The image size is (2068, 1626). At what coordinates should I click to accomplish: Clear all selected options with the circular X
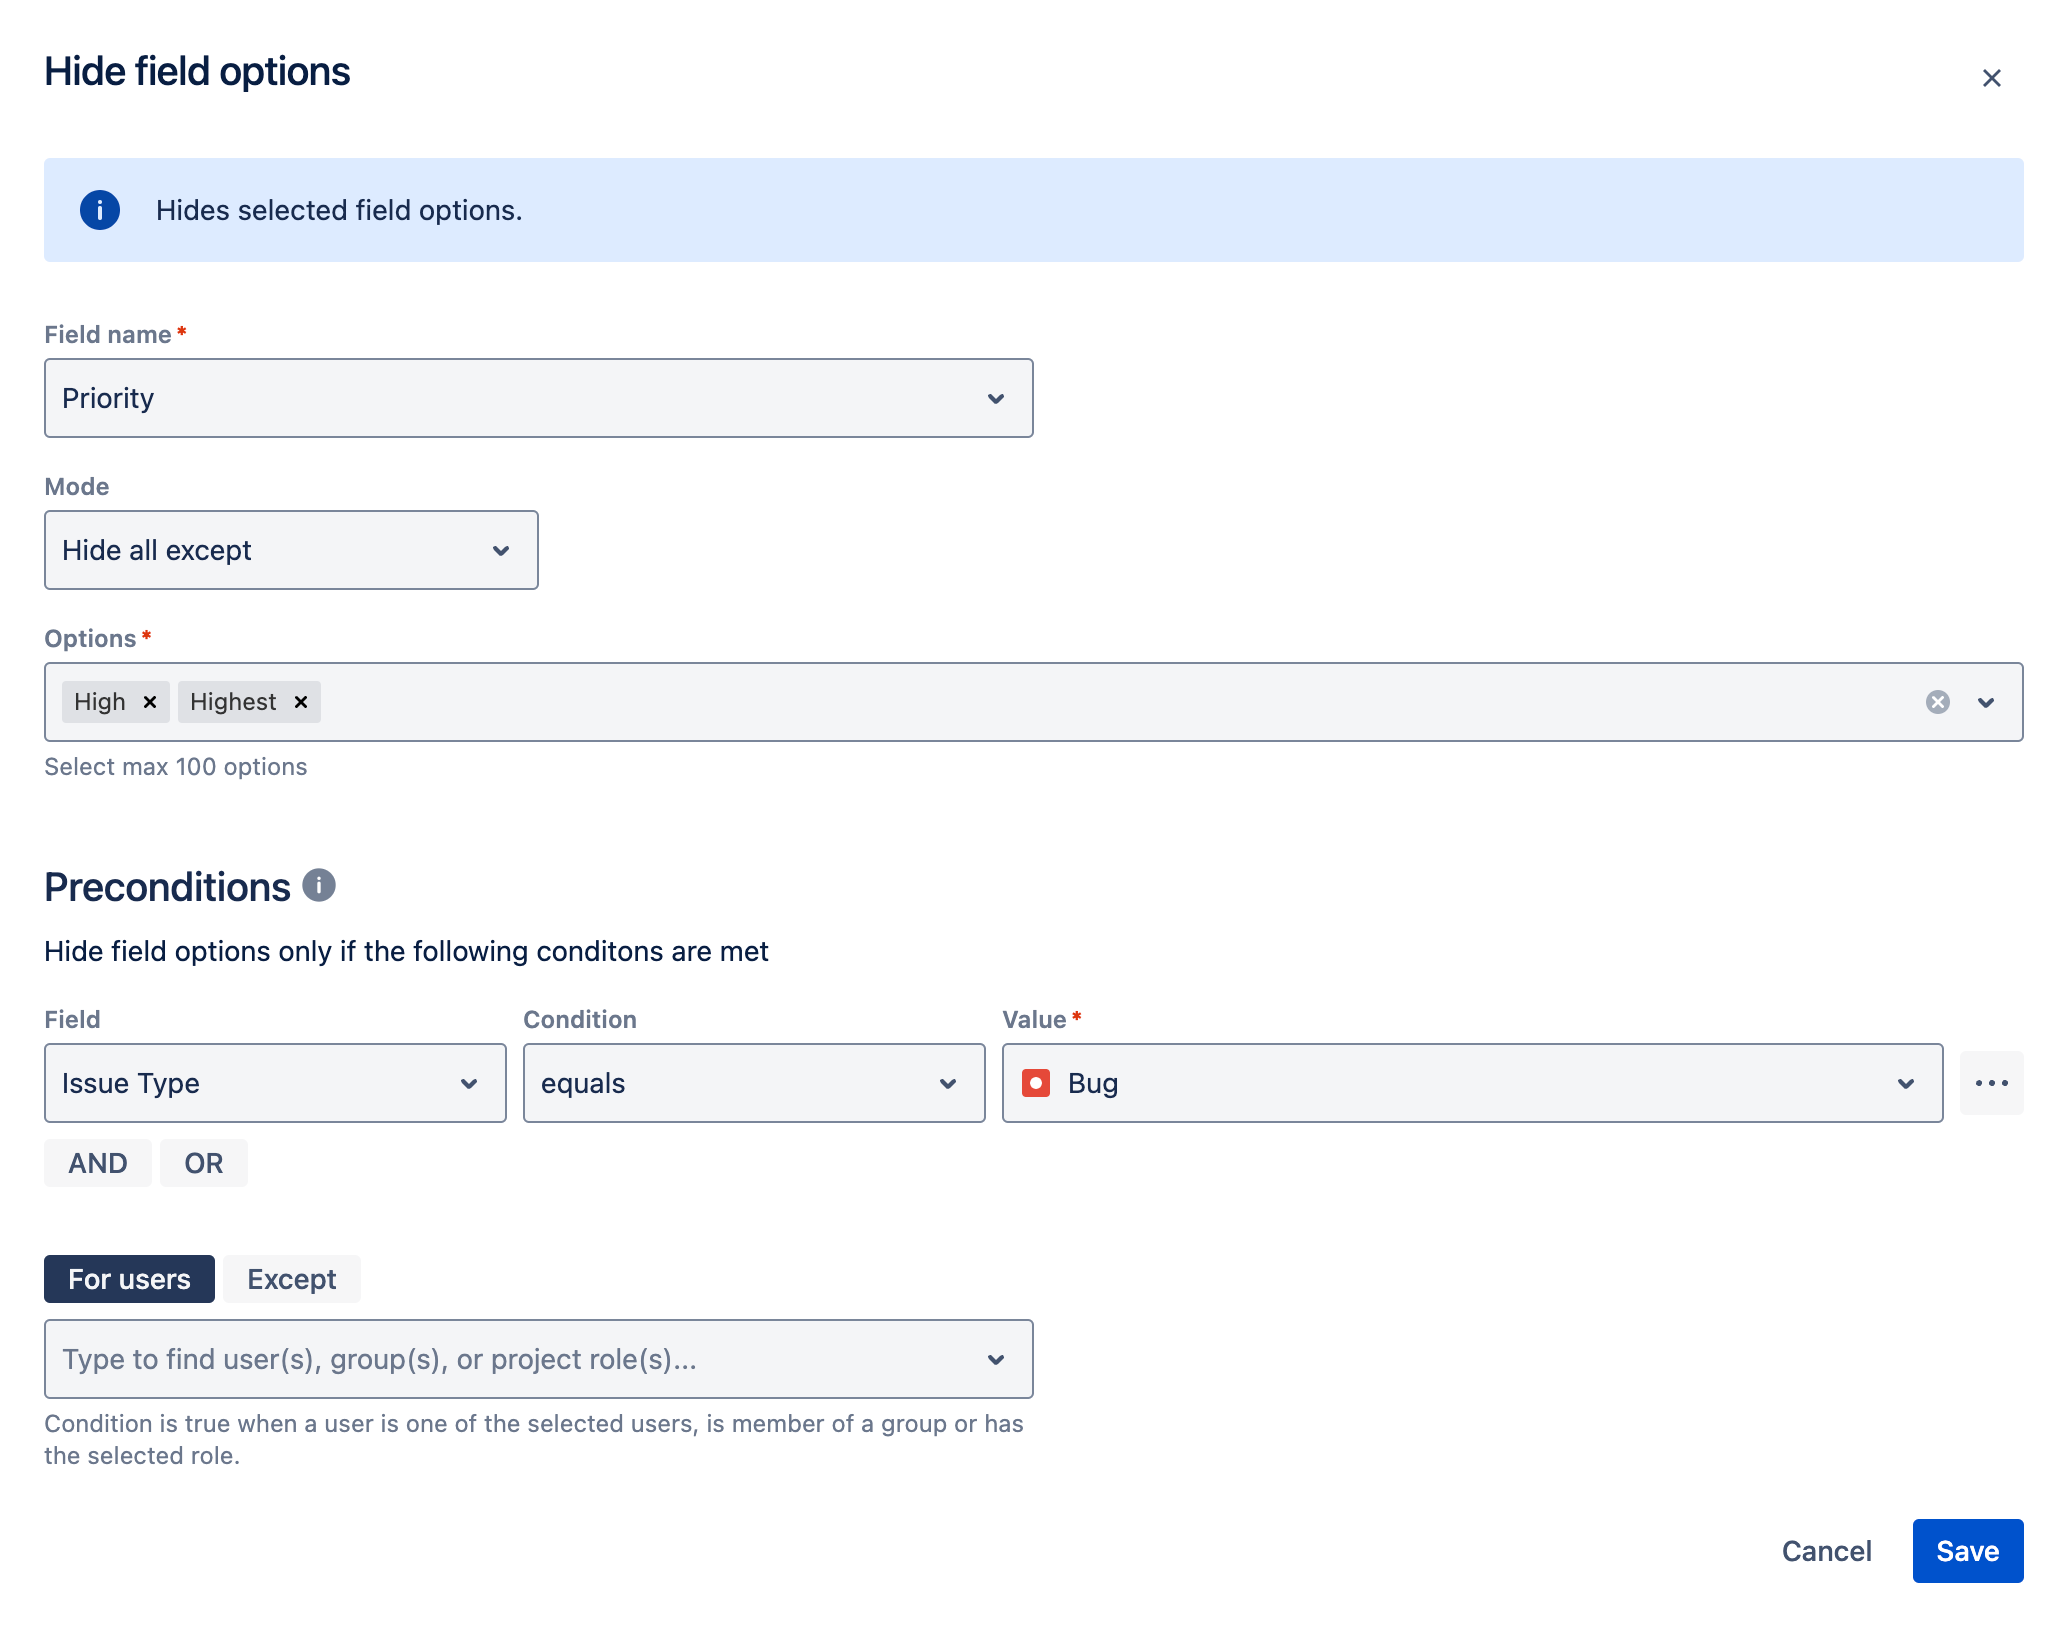1937,702
